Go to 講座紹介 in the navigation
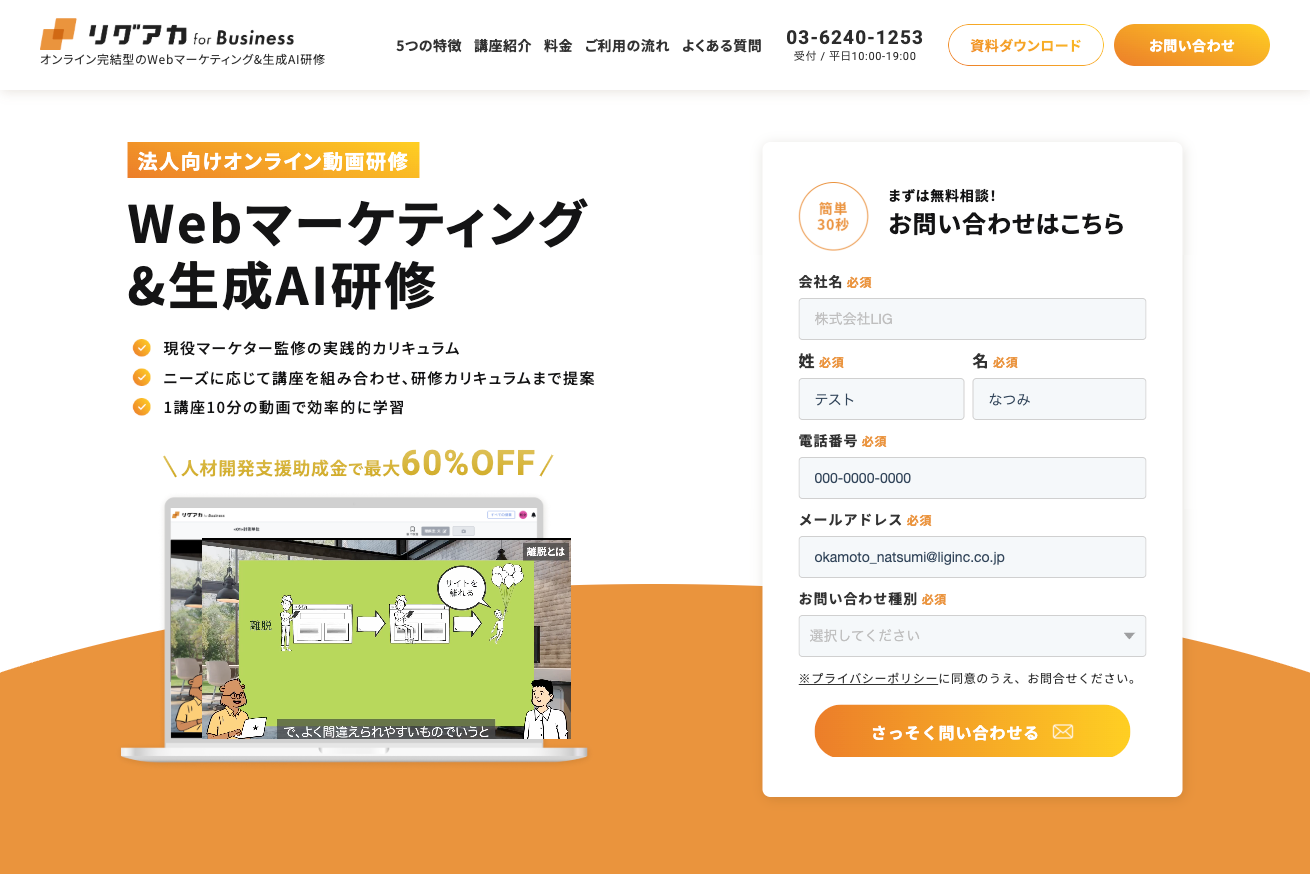 click(x=503, y=45)
